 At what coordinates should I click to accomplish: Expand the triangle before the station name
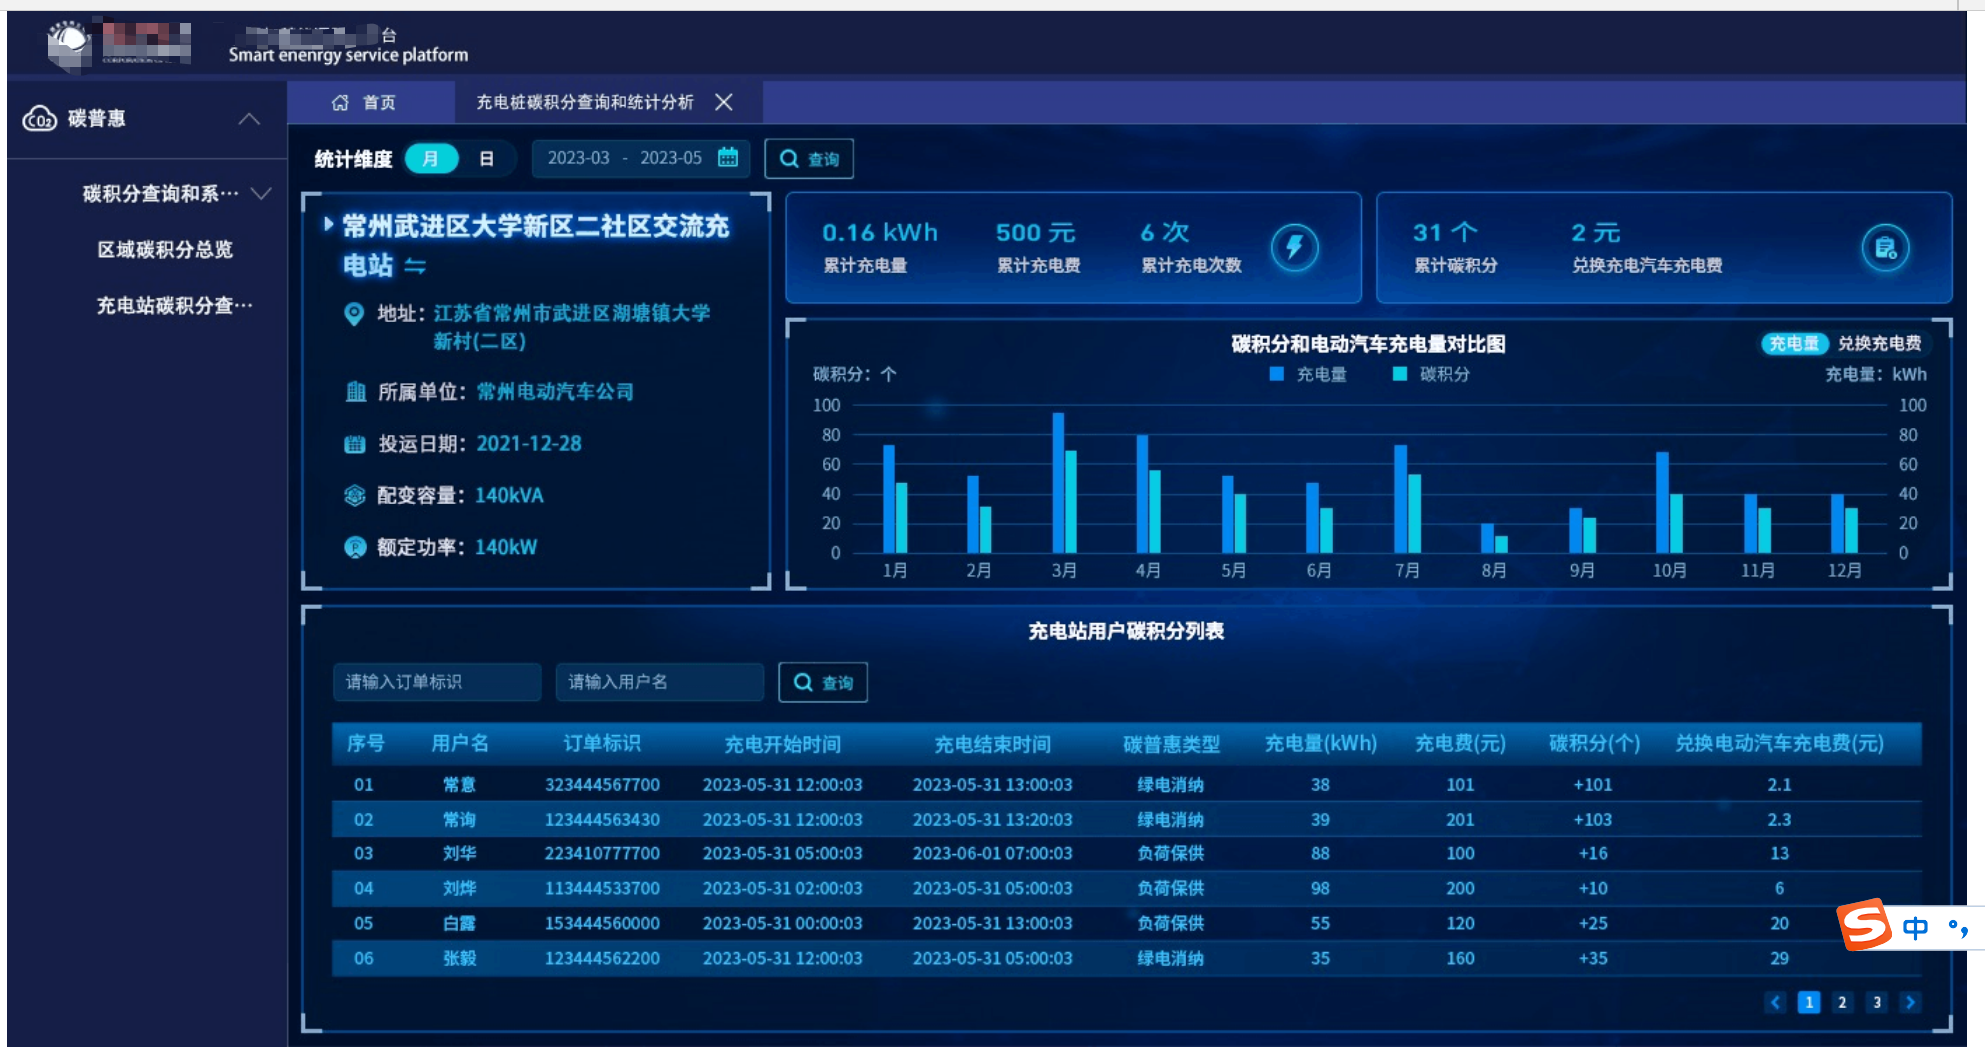point(328,224)
